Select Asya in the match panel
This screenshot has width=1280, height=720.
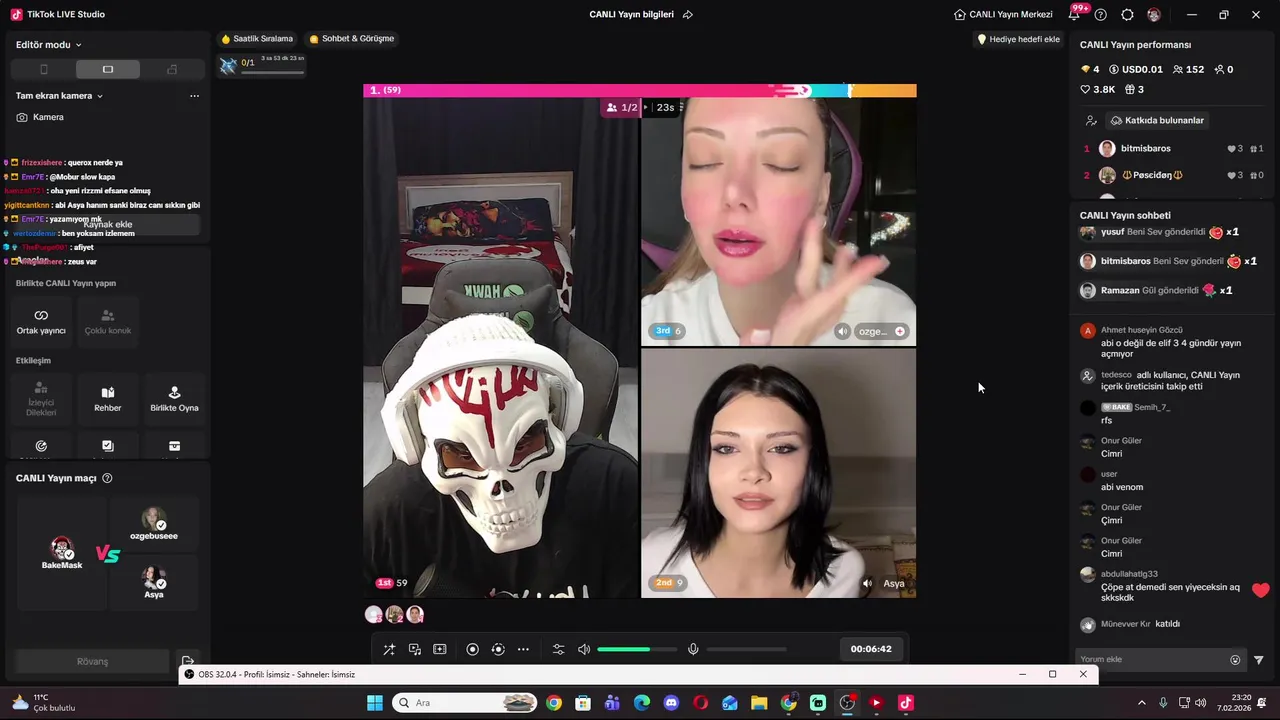[x=154, y=582]
